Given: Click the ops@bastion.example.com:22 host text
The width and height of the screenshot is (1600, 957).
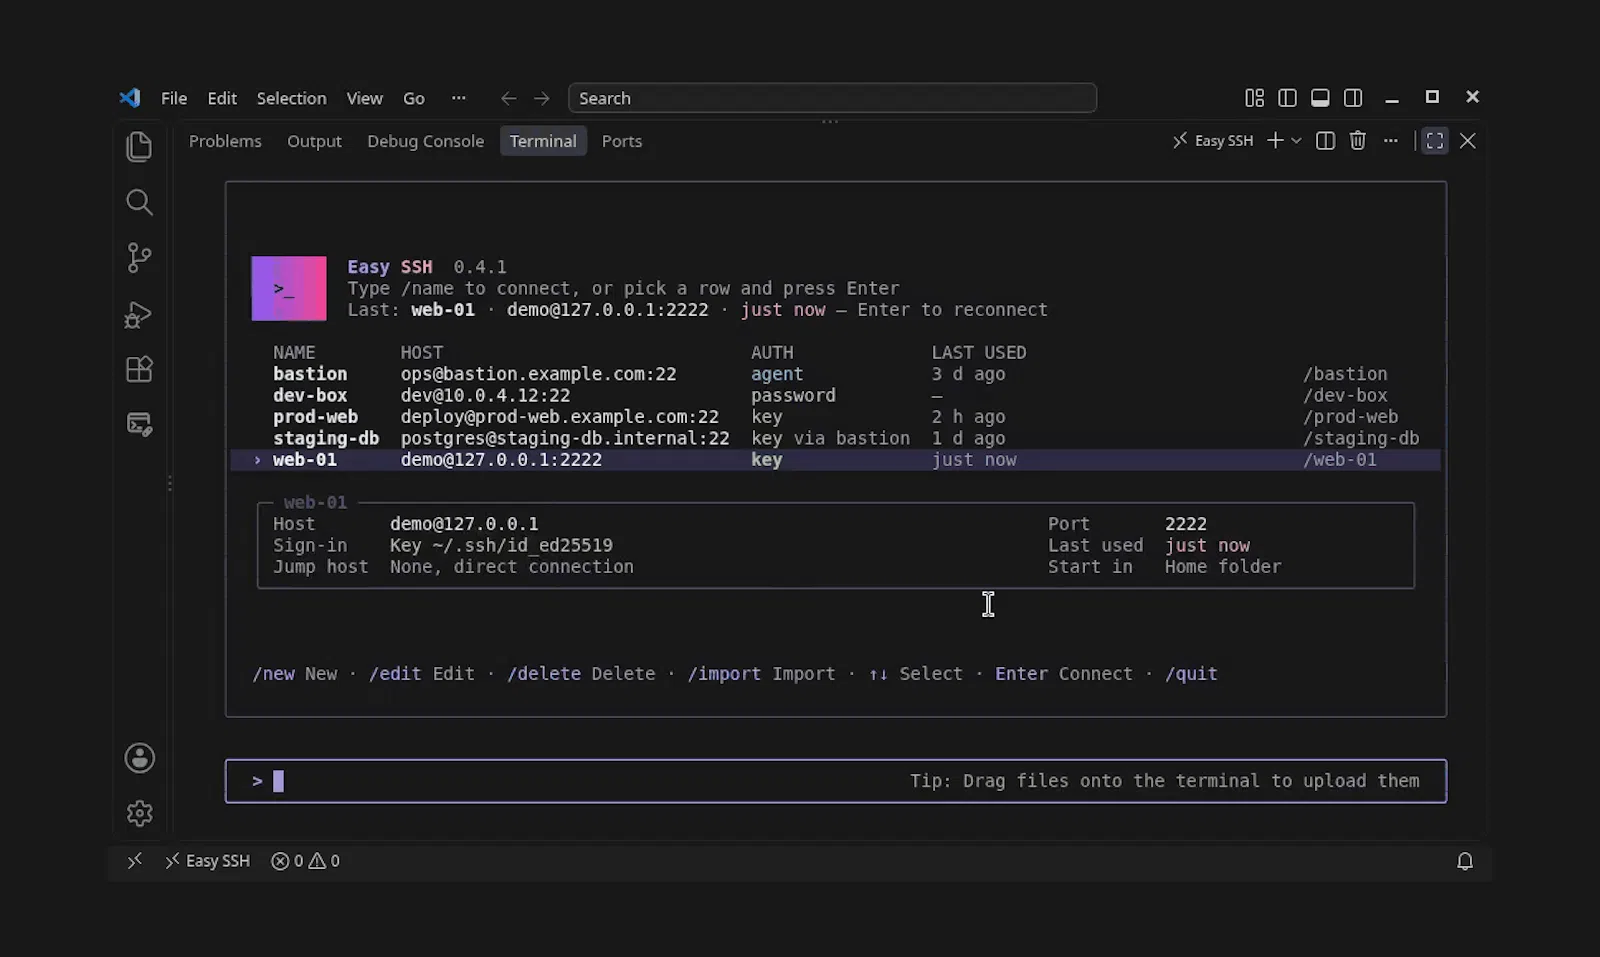Looking at the screenshot, I should tap(538, 374).
